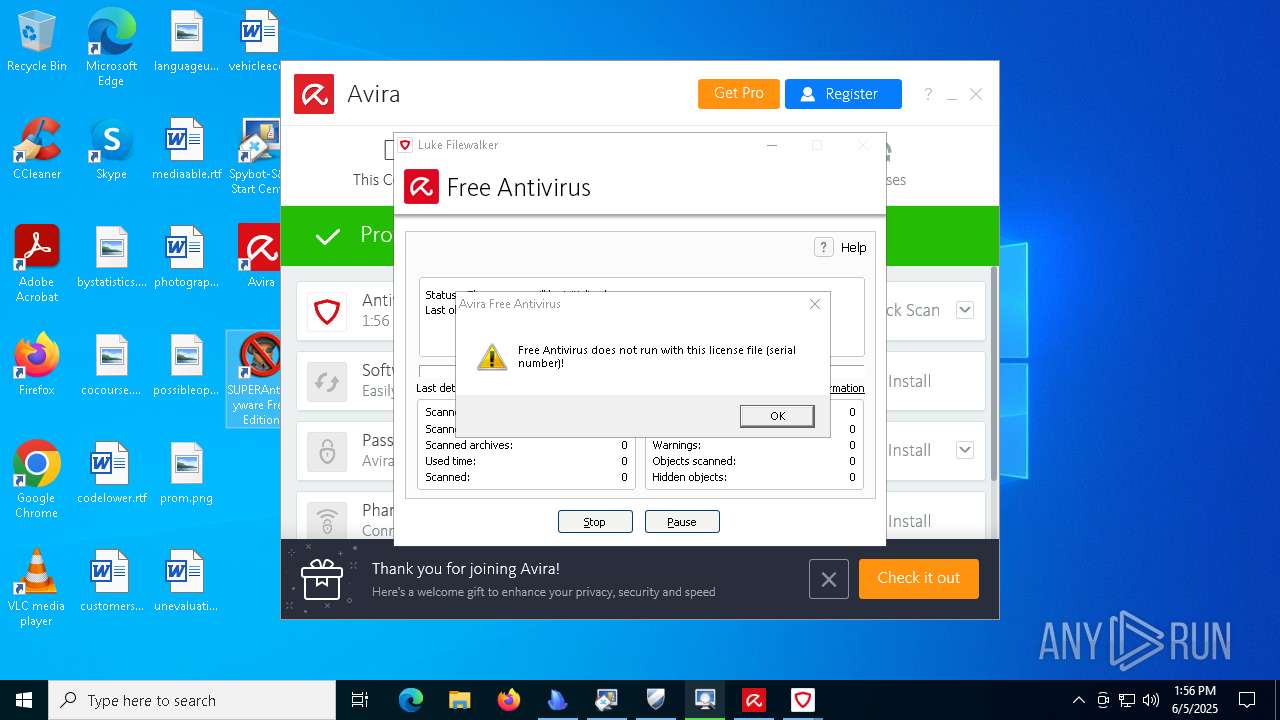1280x720 pixels.
Task: Pause the Luke Filewalker scan
Action: [682, 522]
